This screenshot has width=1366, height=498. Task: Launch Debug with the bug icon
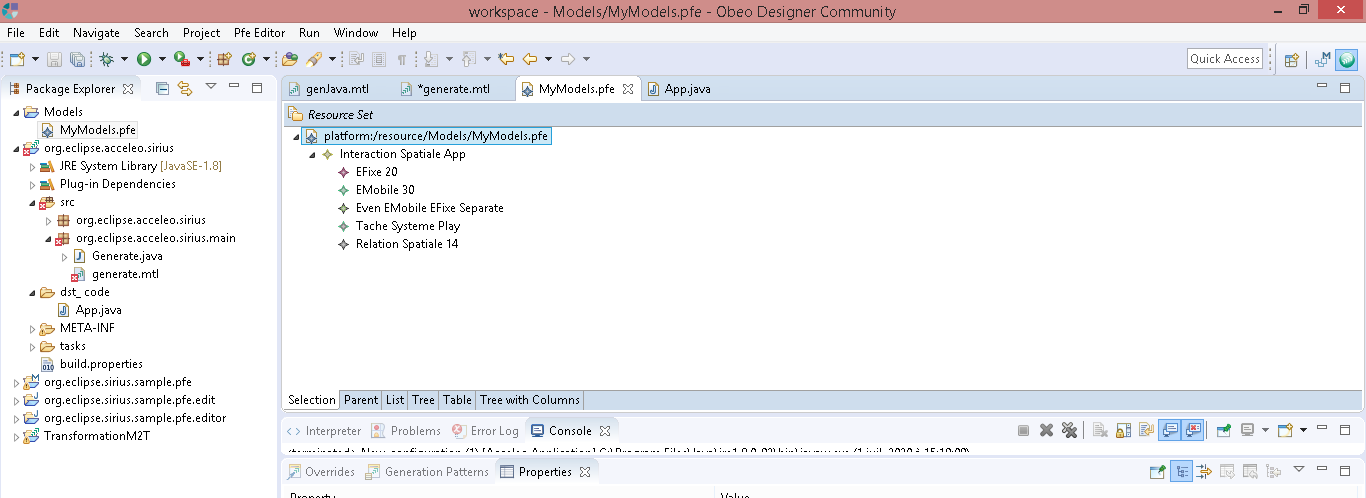click(107, 59)
